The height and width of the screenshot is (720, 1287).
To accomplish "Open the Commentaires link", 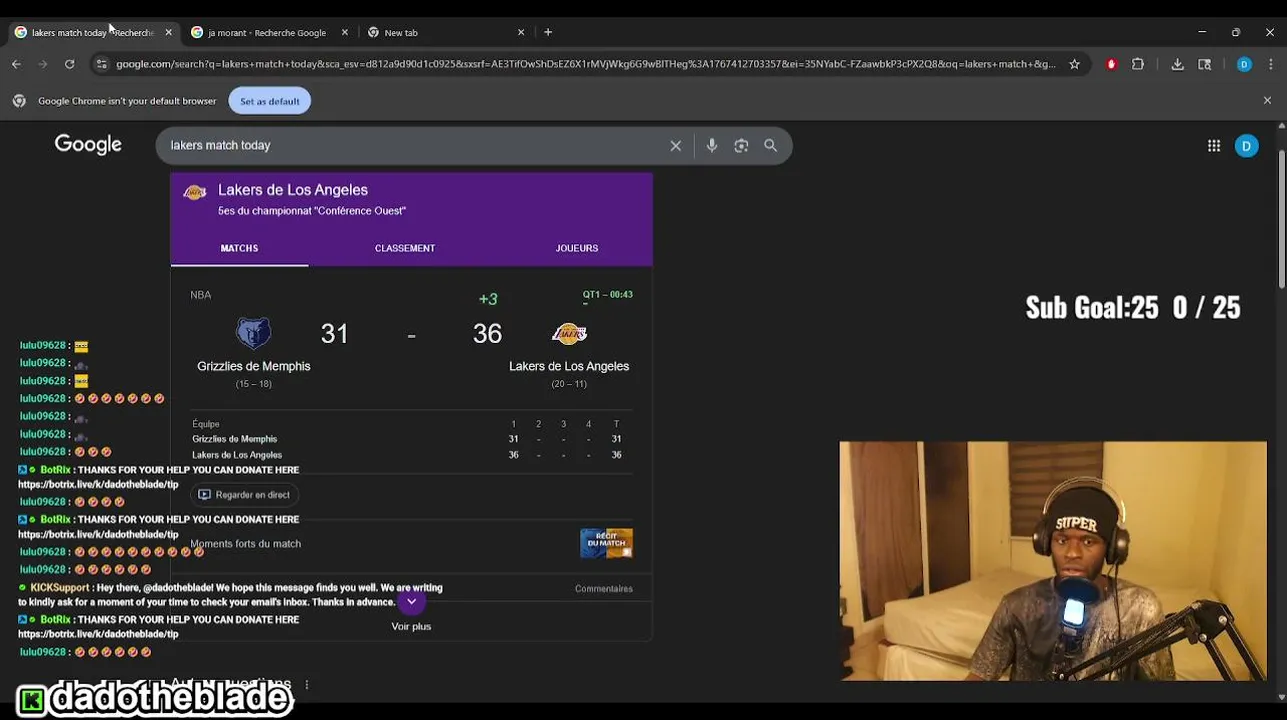I will (x=604, y=589).
